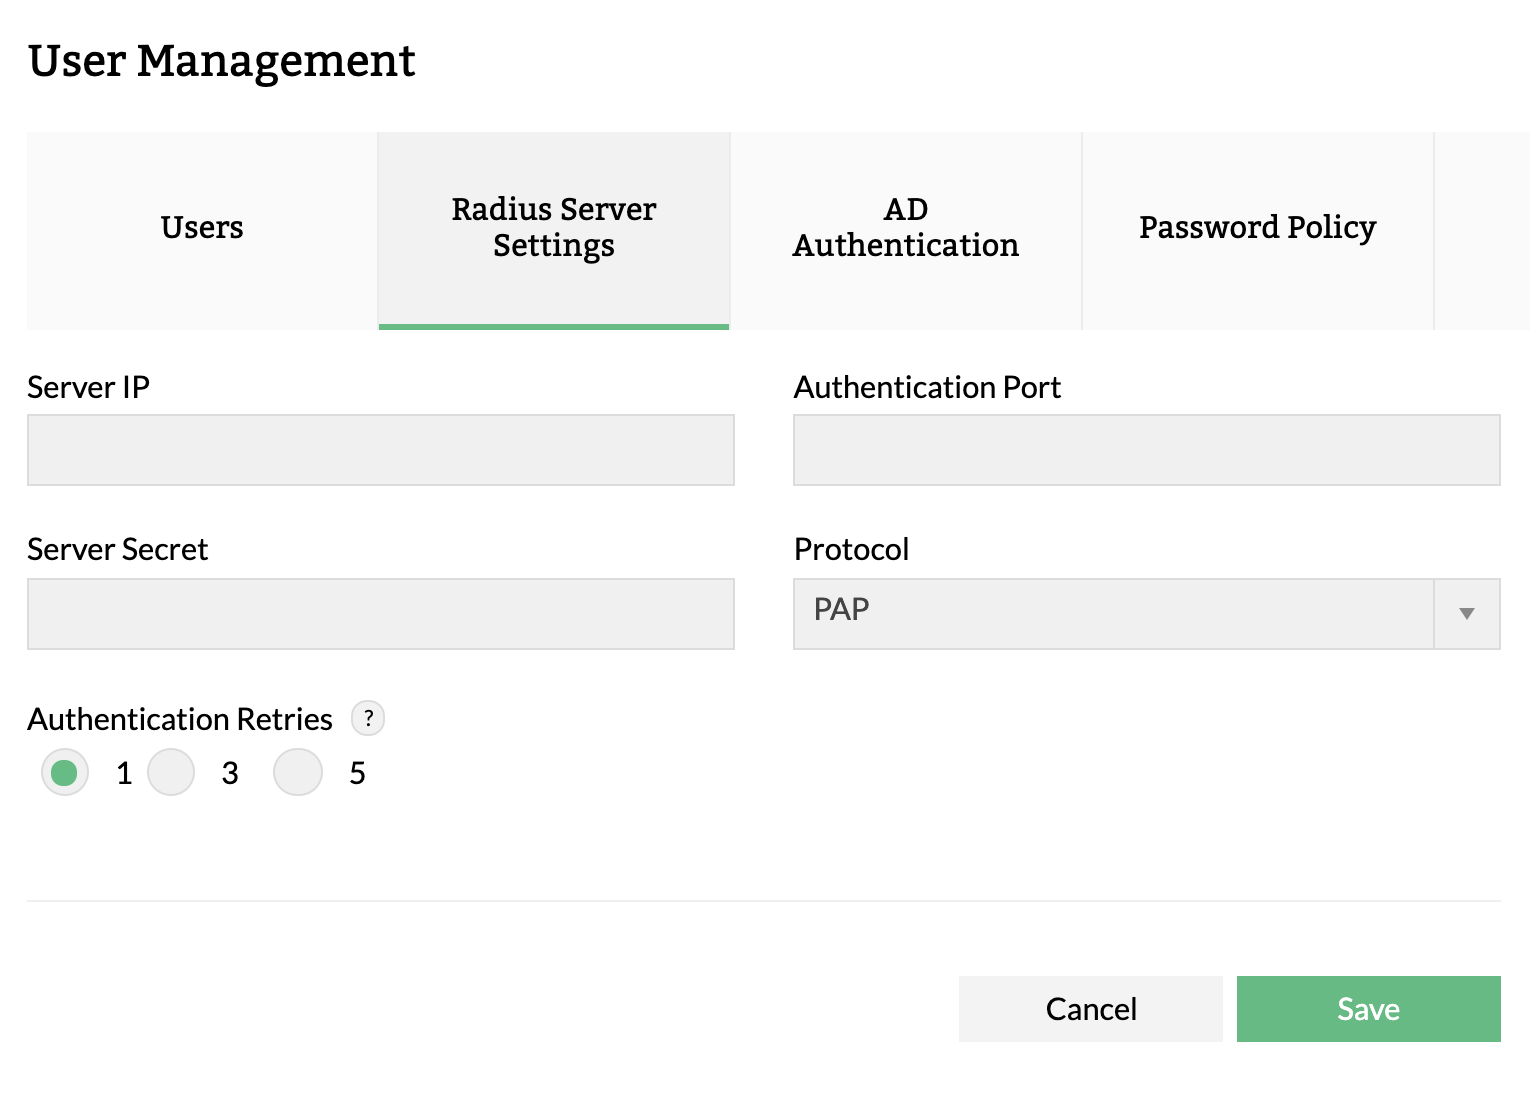
Task: Click the Protocol dropdown arrow icon
Action: [x=1467, y=613]
